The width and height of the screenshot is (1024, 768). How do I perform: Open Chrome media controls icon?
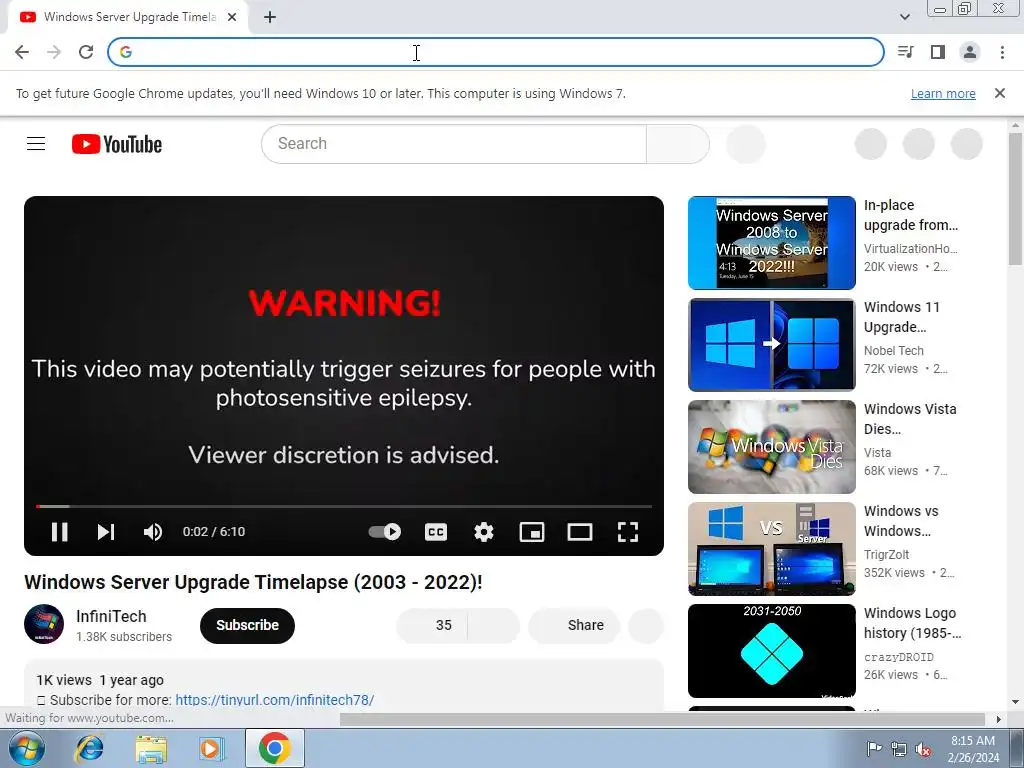pyautogui.click(x=906, y=52)
